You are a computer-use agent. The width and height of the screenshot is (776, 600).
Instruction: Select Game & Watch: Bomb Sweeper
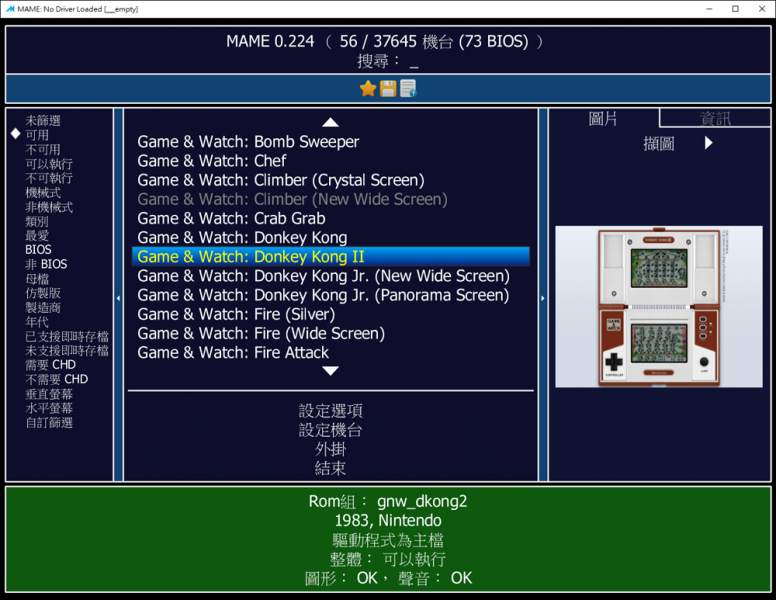pos(331,142)
